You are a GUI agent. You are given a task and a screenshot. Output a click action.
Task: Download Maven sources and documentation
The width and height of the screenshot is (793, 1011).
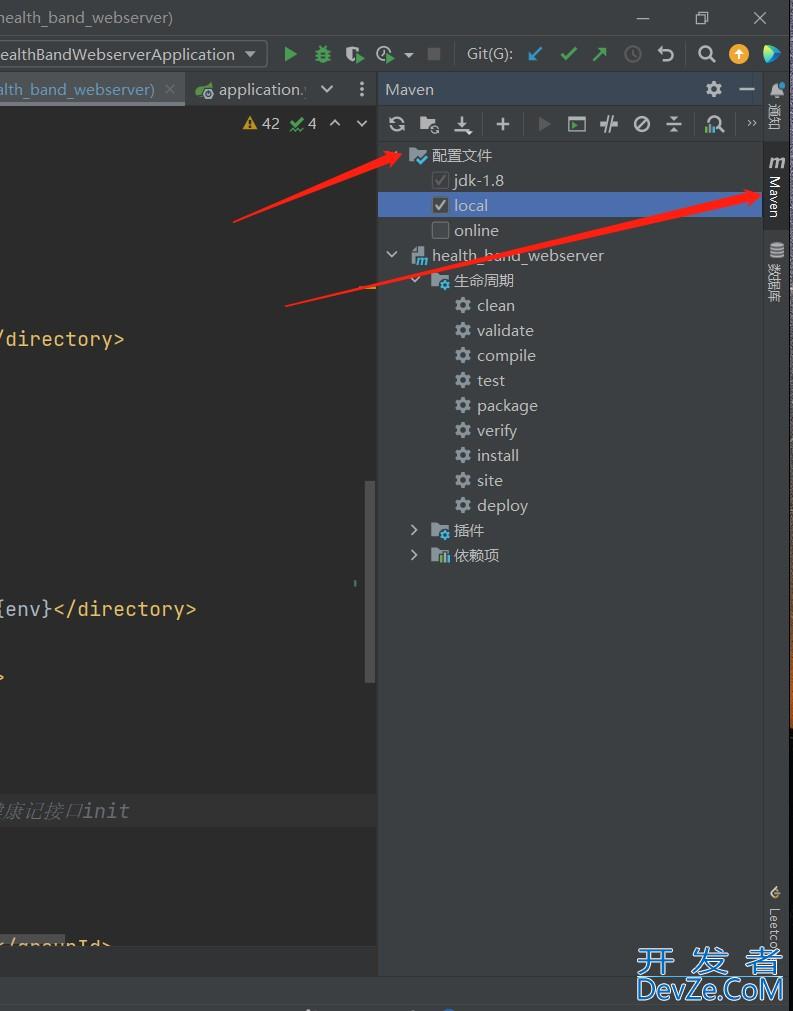coord(462,124)
